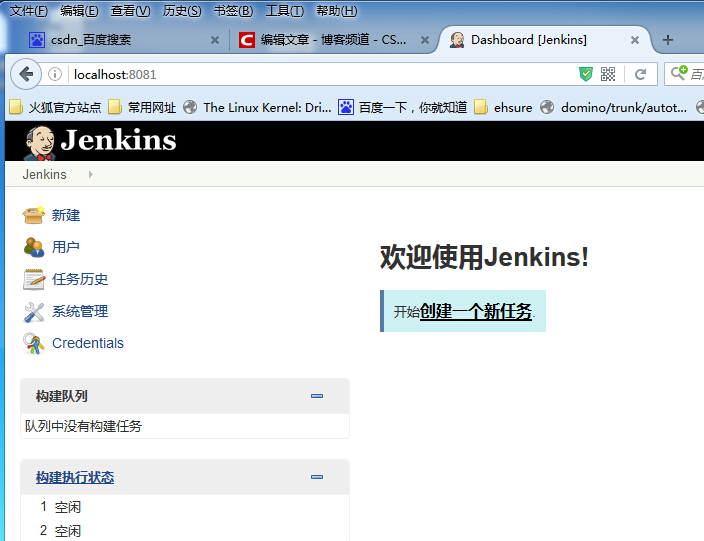Open the 工具(T) menu
The height and width of the screenshot is (541, 704).
(285, 11)
